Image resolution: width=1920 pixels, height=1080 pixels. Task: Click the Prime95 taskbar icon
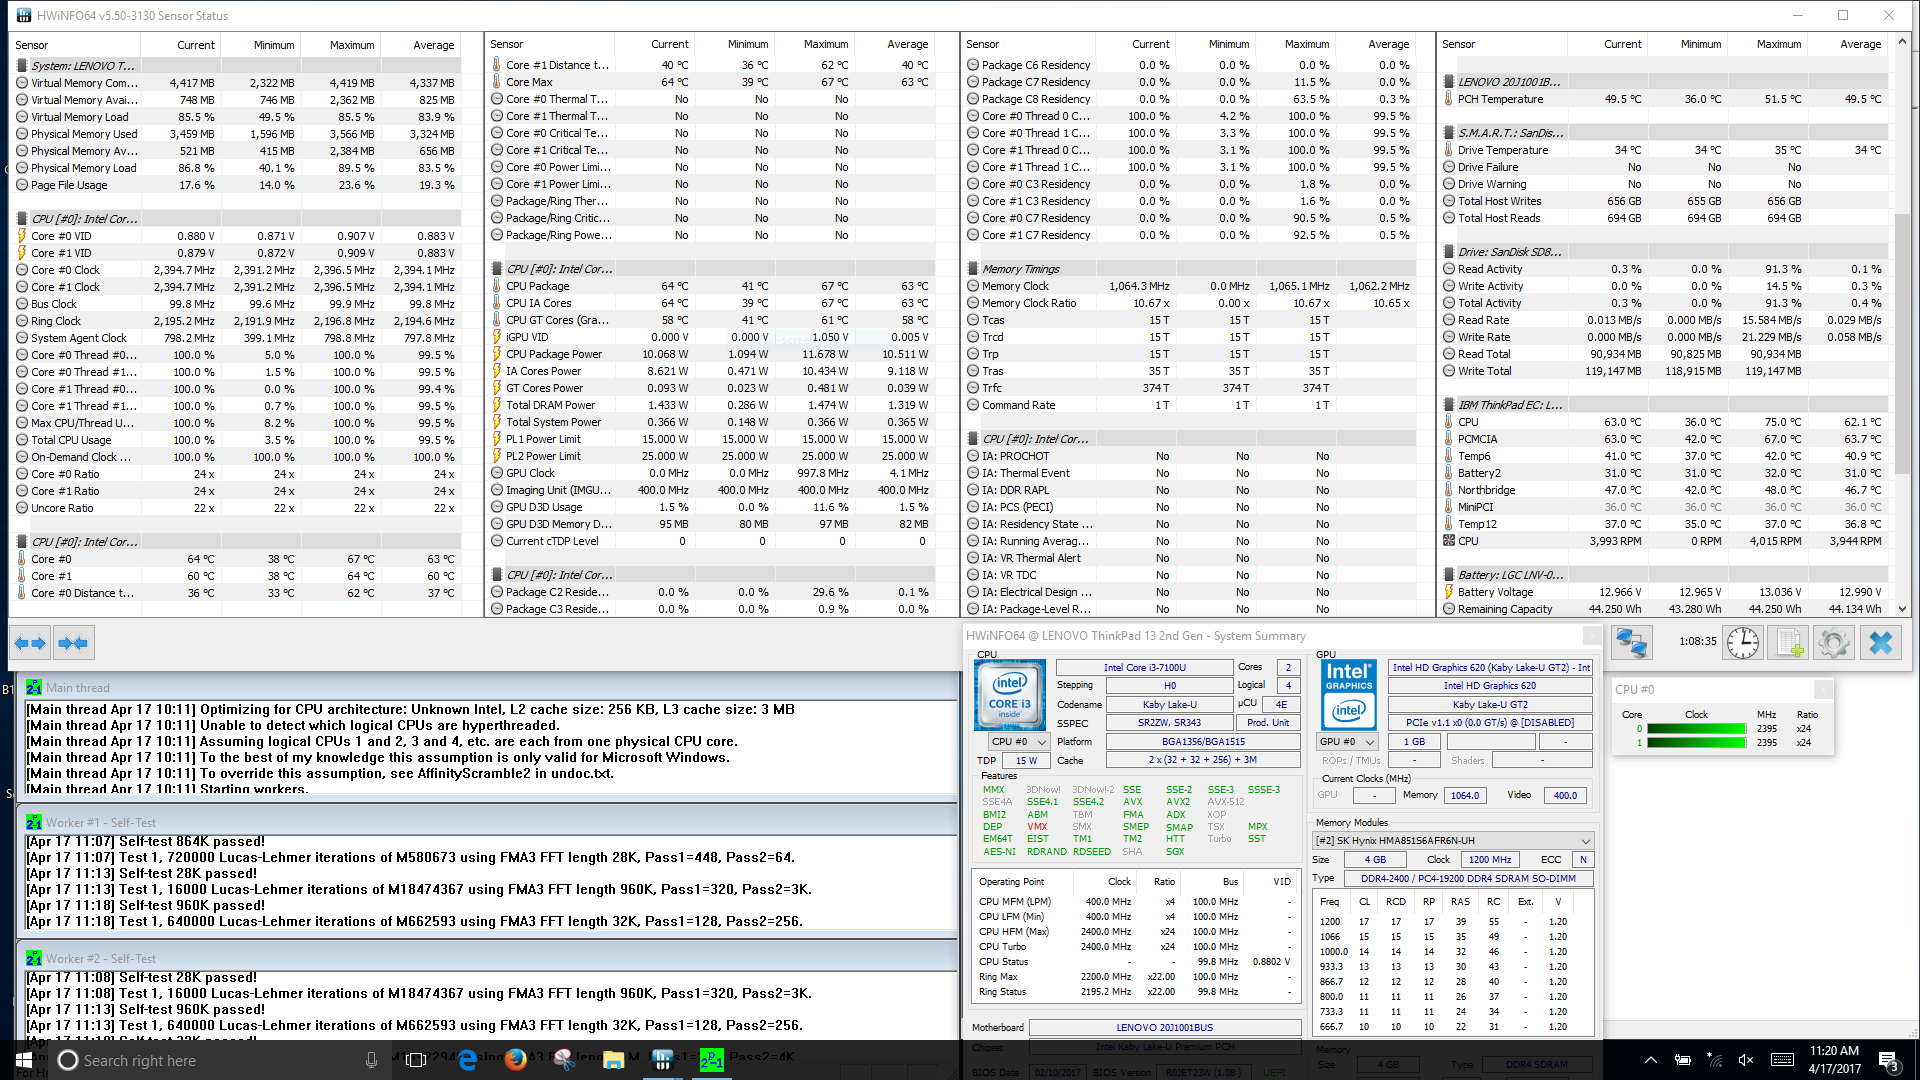pos(711,1060)
